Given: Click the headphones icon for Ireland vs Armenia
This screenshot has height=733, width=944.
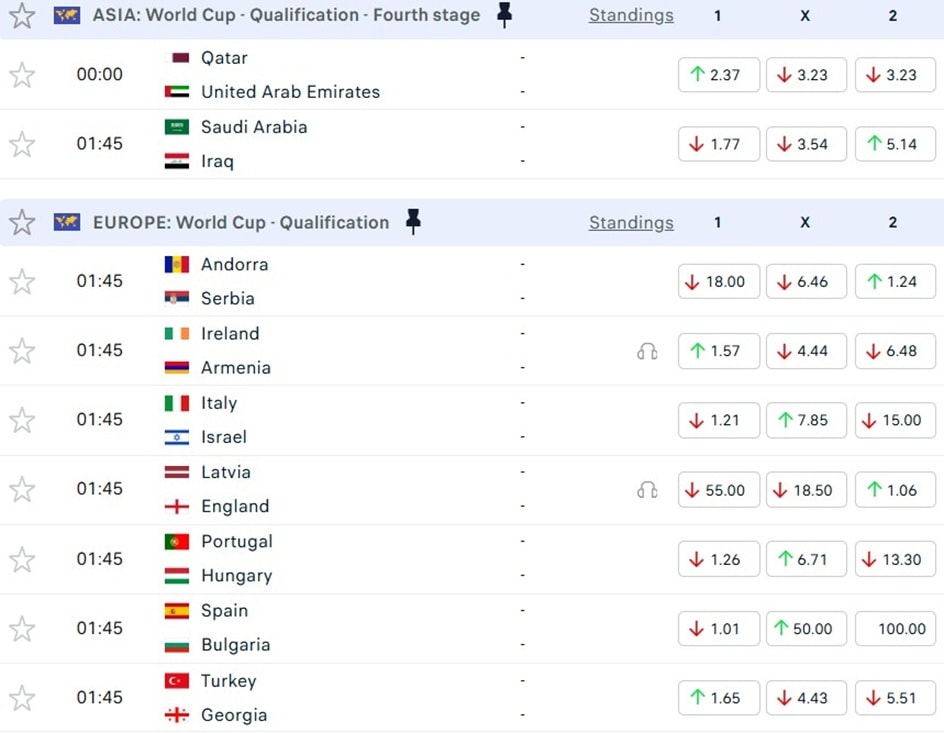Looking at the screenshot, I should click(x=647, y=351).
